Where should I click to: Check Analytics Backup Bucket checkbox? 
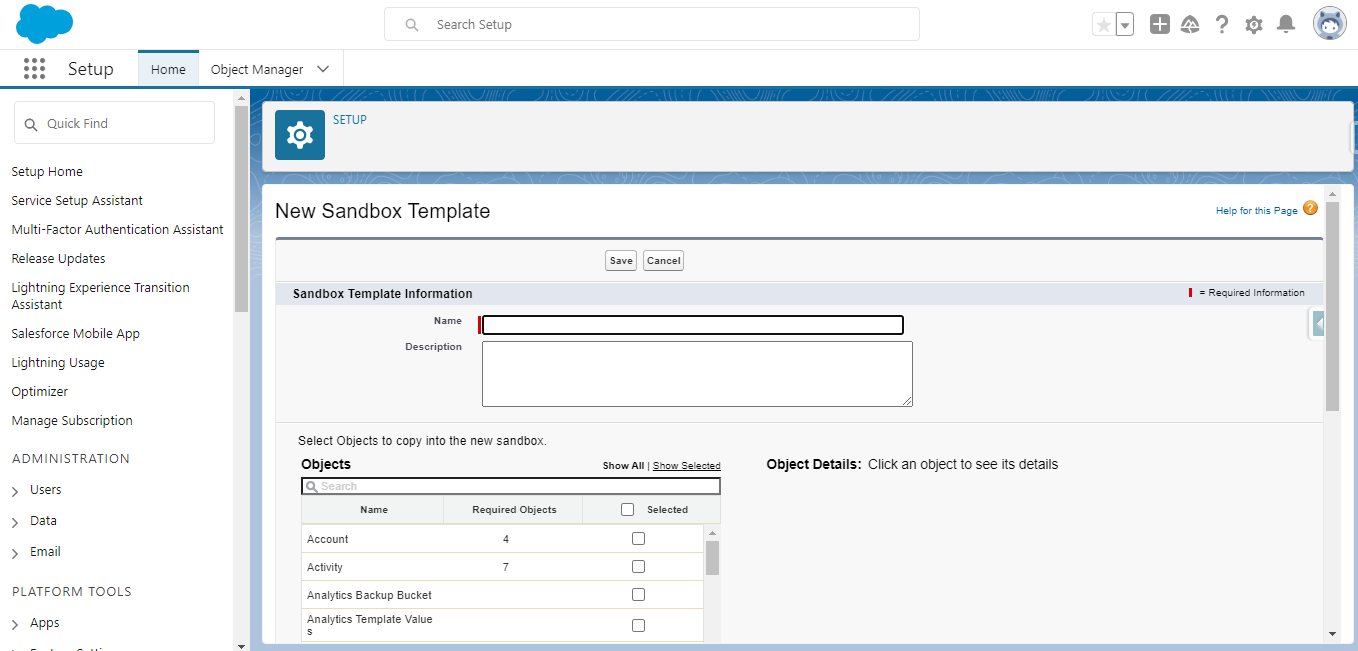click(x=638, y=594)
